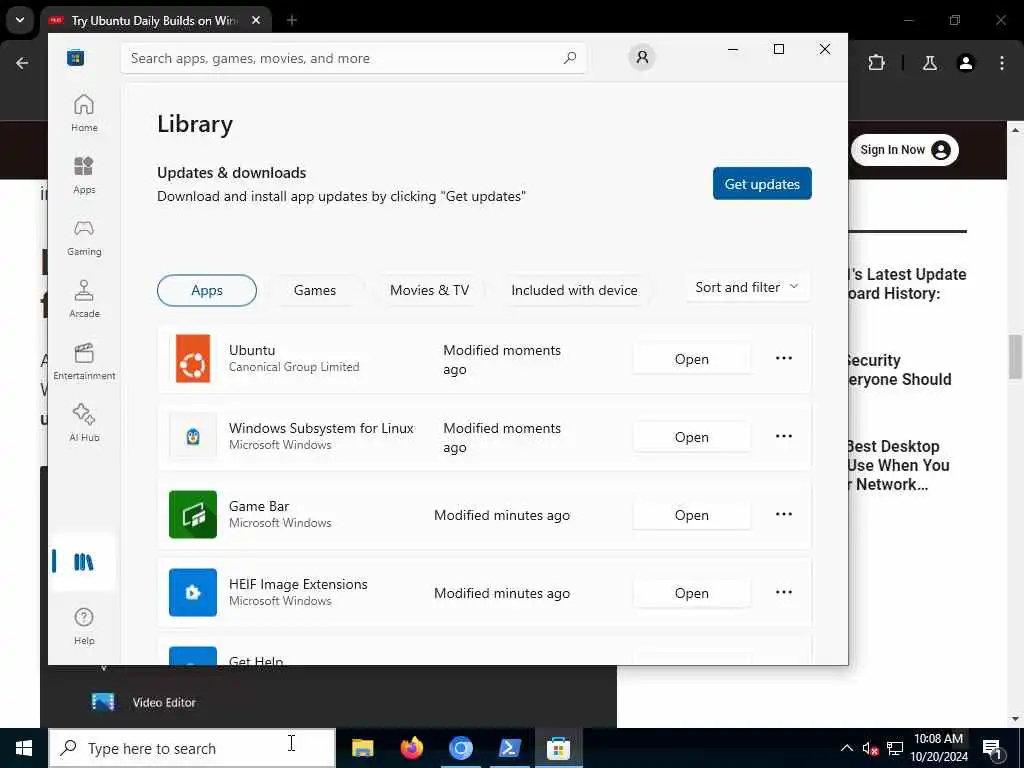Click Open for Ubuntu

692,359
